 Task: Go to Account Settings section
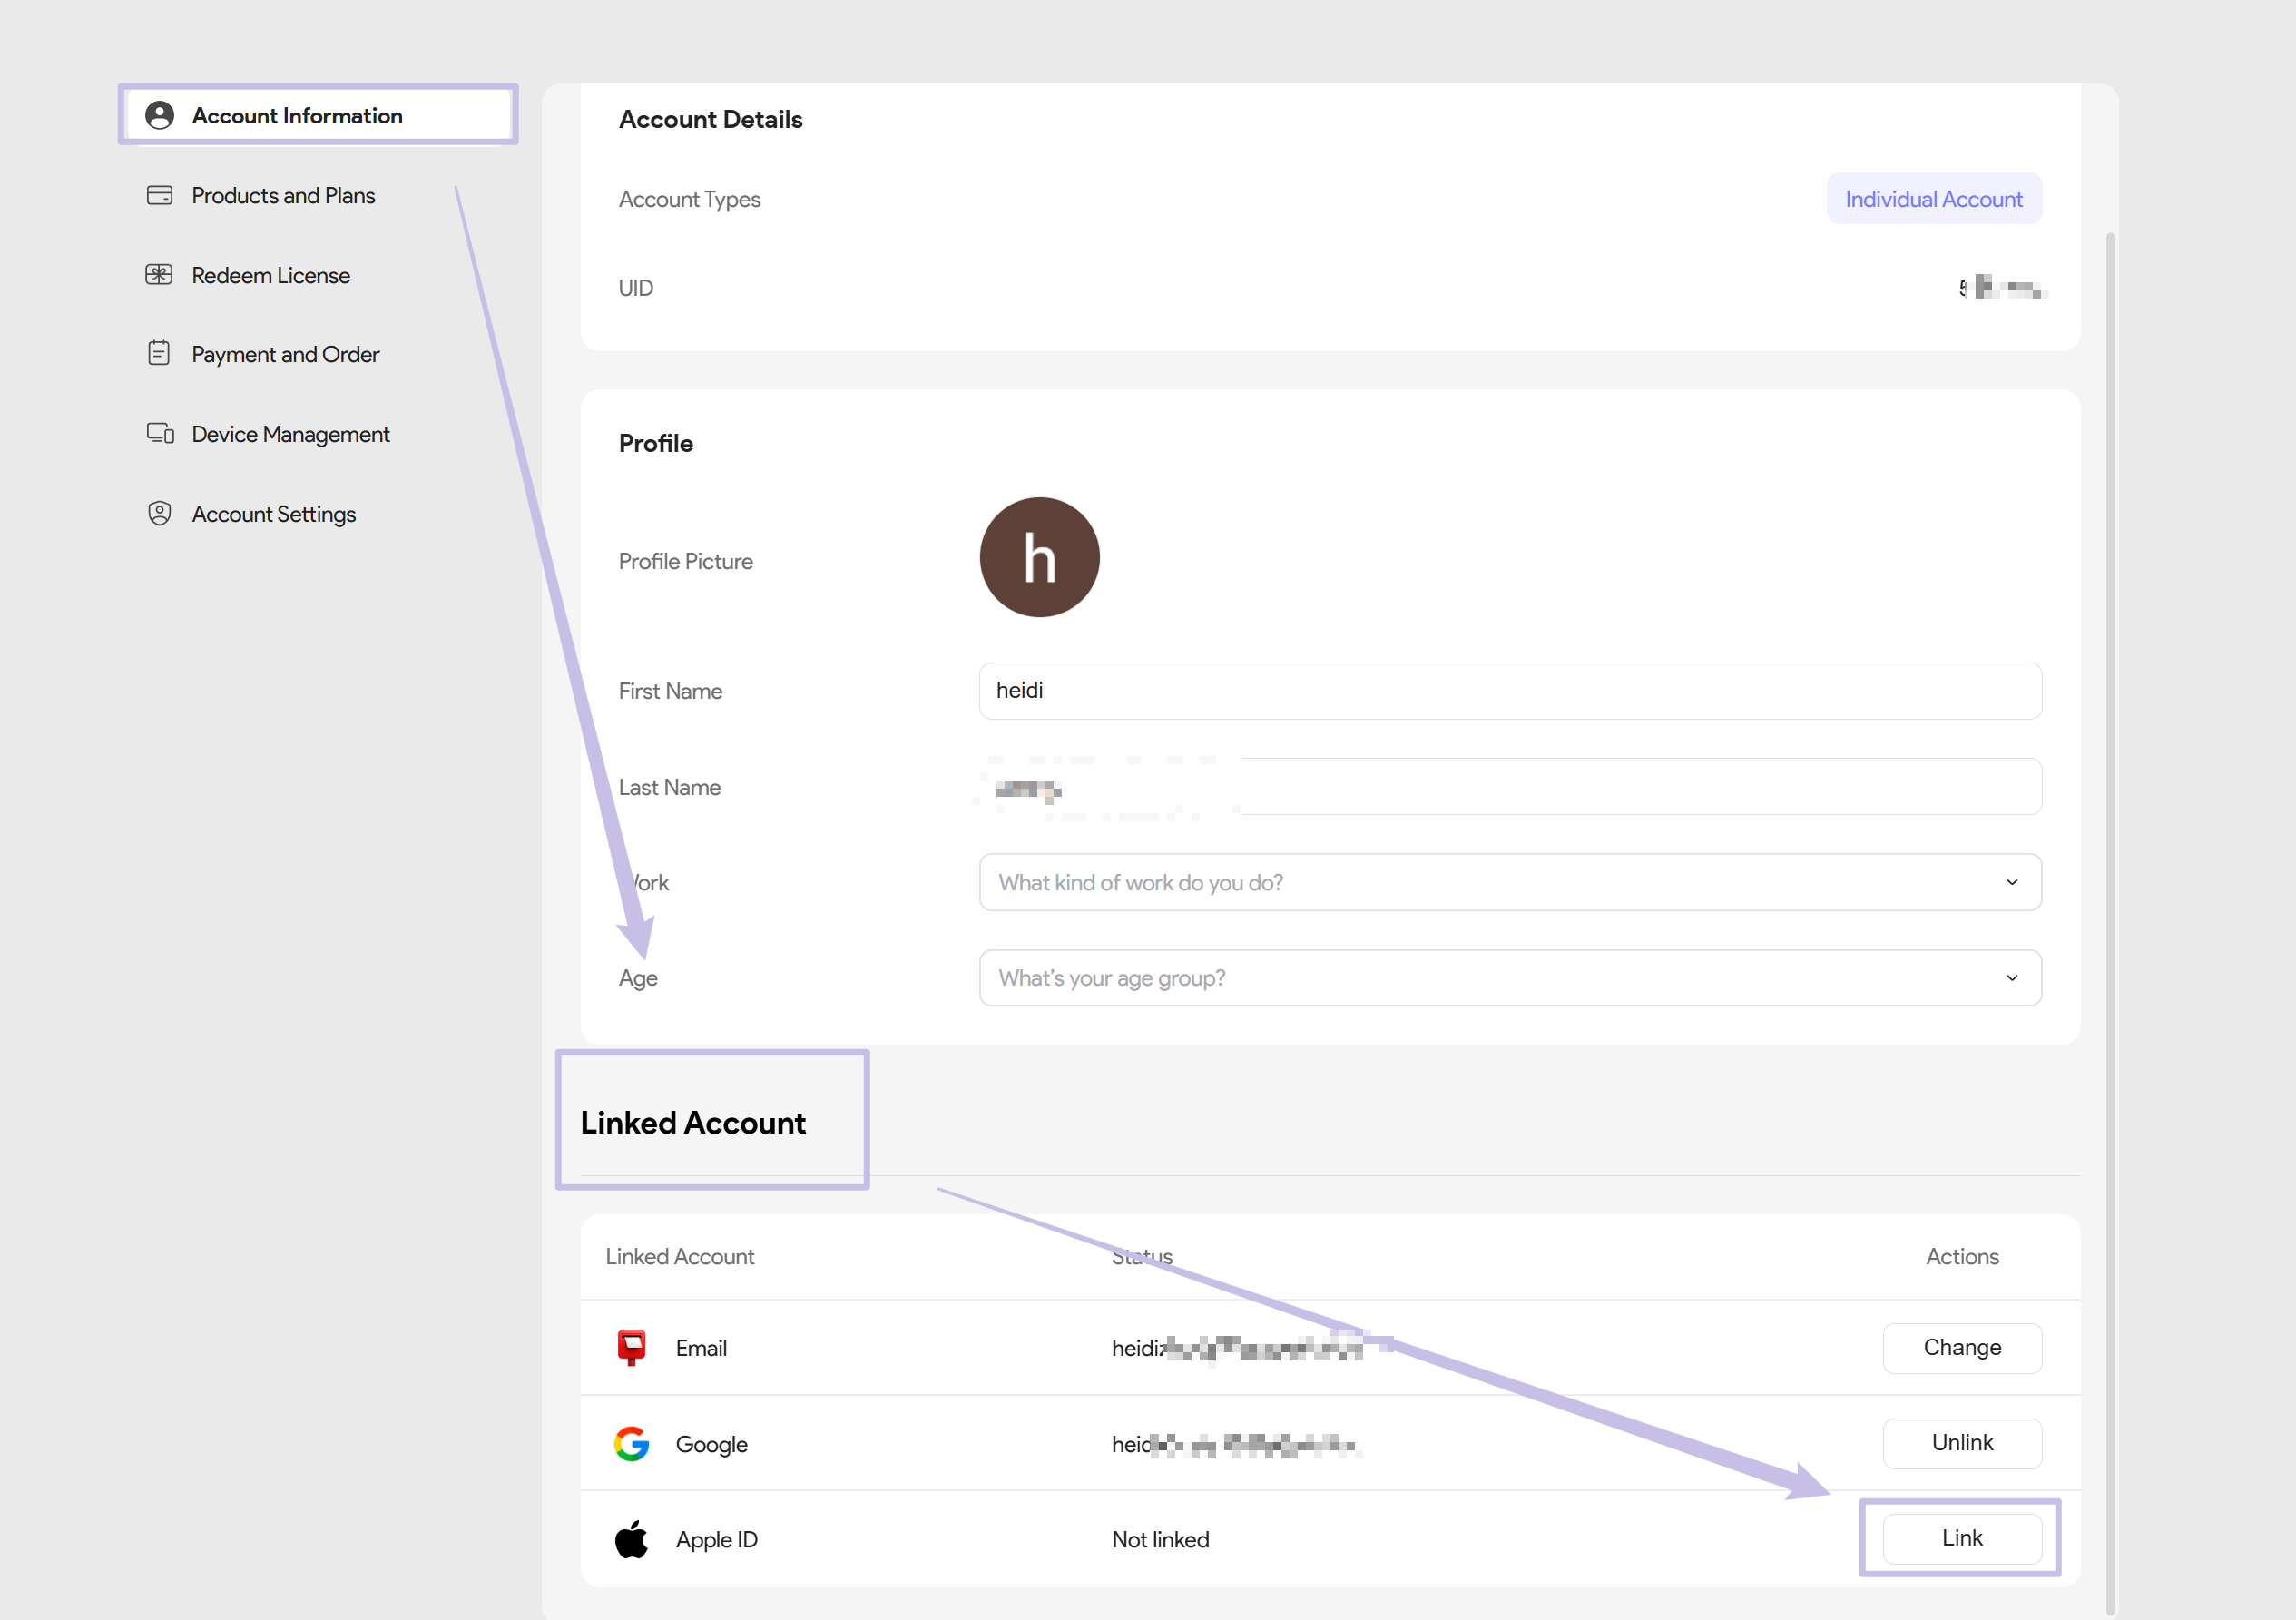coord(273,514)
